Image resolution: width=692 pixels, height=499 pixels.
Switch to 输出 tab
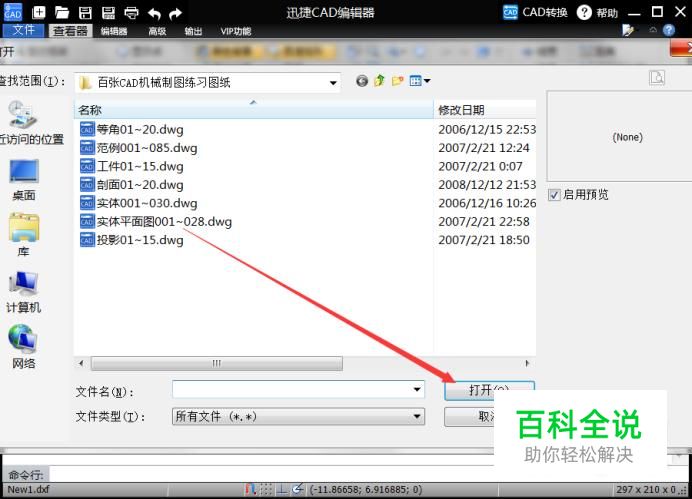point(193,31)
